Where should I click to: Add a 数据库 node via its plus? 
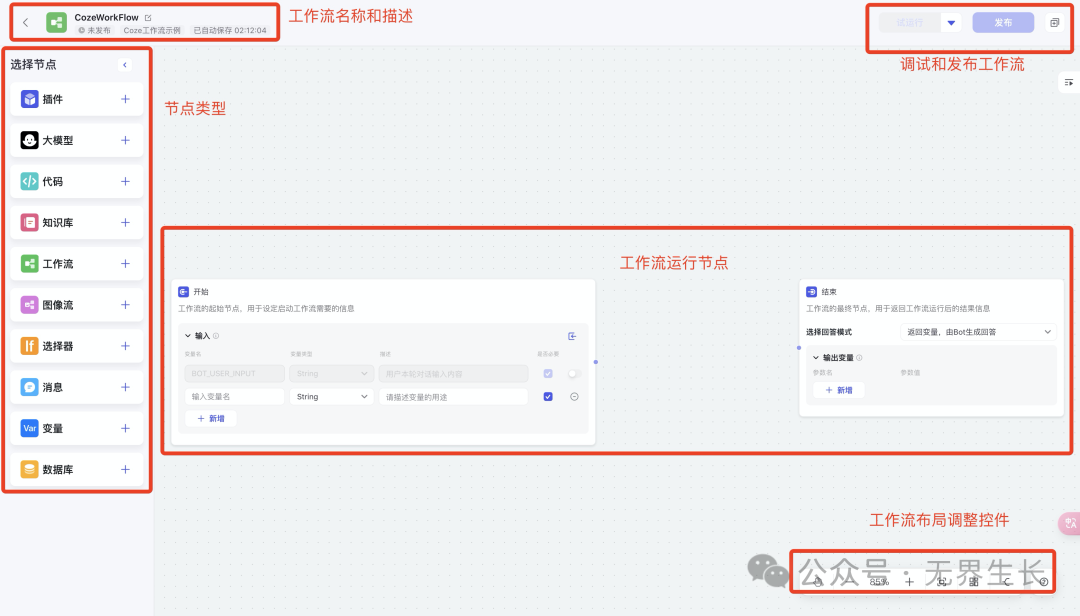[125, 469]
